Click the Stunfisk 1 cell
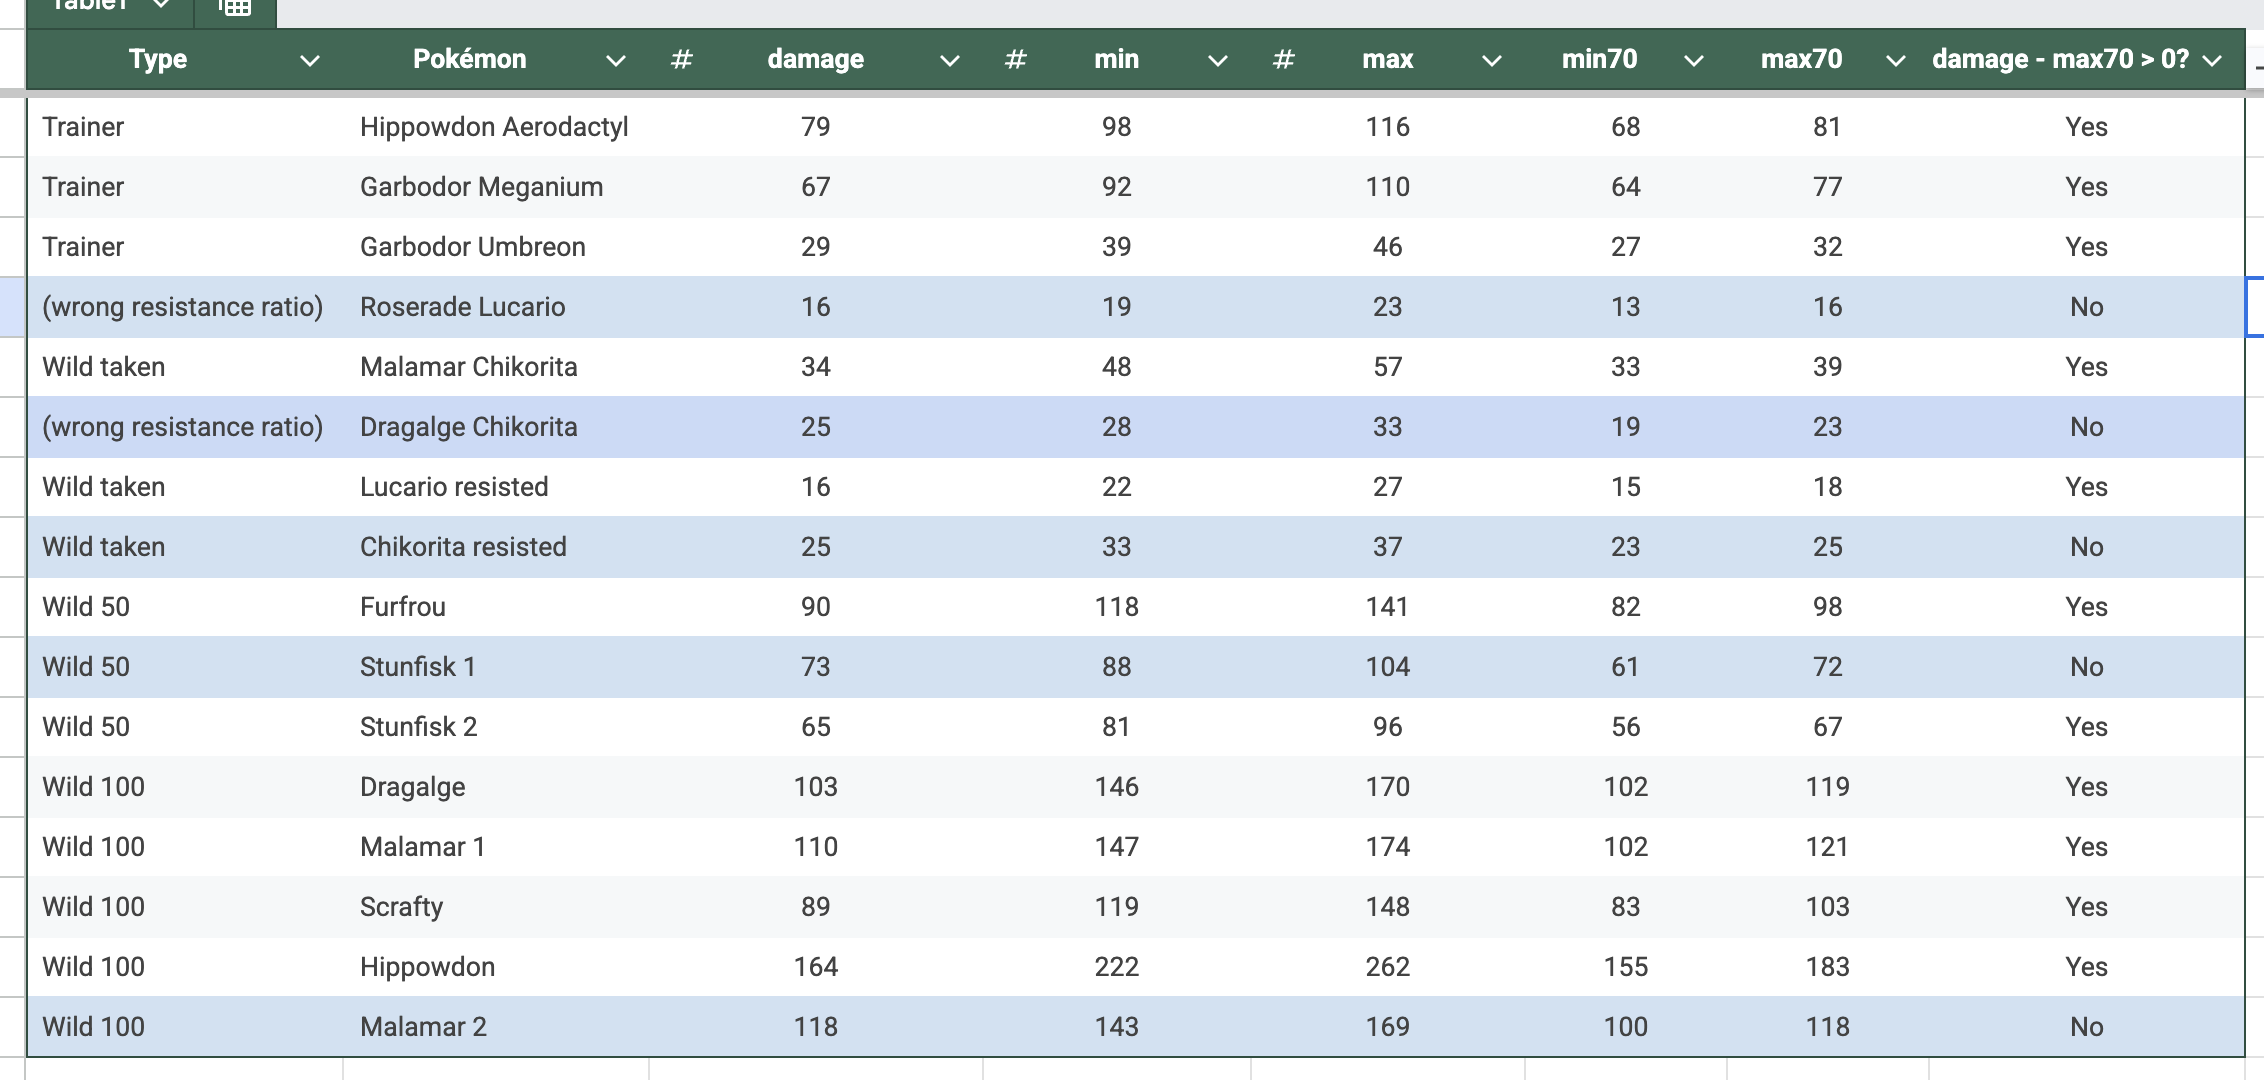Image resolution: width=2264 pixels, height=1080 pixels. pos(417,667)
